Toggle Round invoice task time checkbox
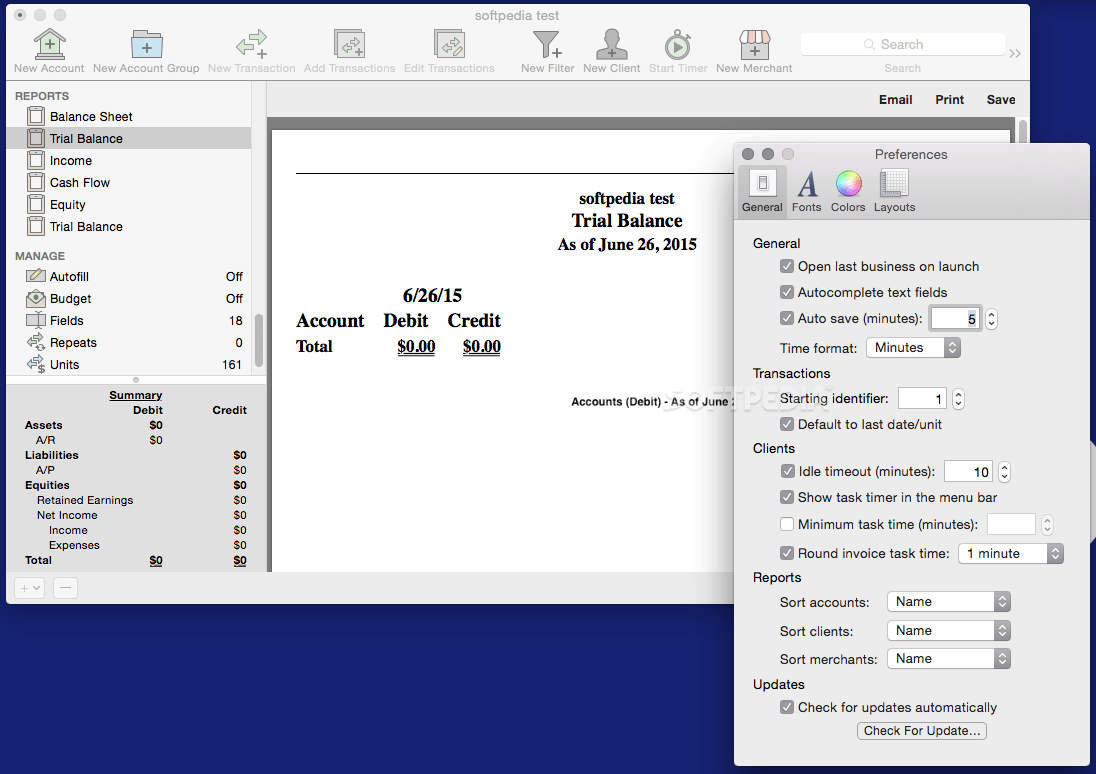1096x774 pixels. point(787,553)
